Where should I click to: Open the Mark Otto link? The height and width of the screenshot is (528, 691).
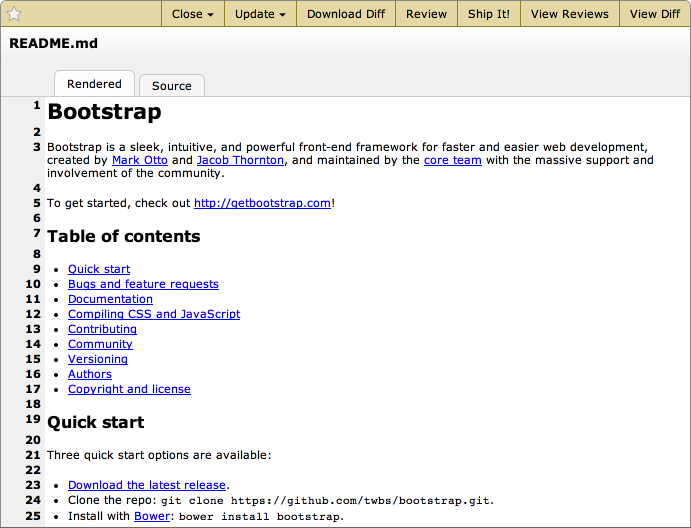[140, 160]
